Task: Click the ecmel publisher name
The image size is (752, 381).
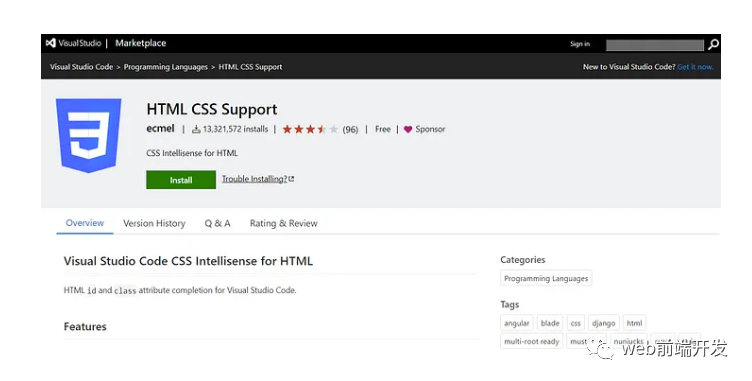Action: 160,129
